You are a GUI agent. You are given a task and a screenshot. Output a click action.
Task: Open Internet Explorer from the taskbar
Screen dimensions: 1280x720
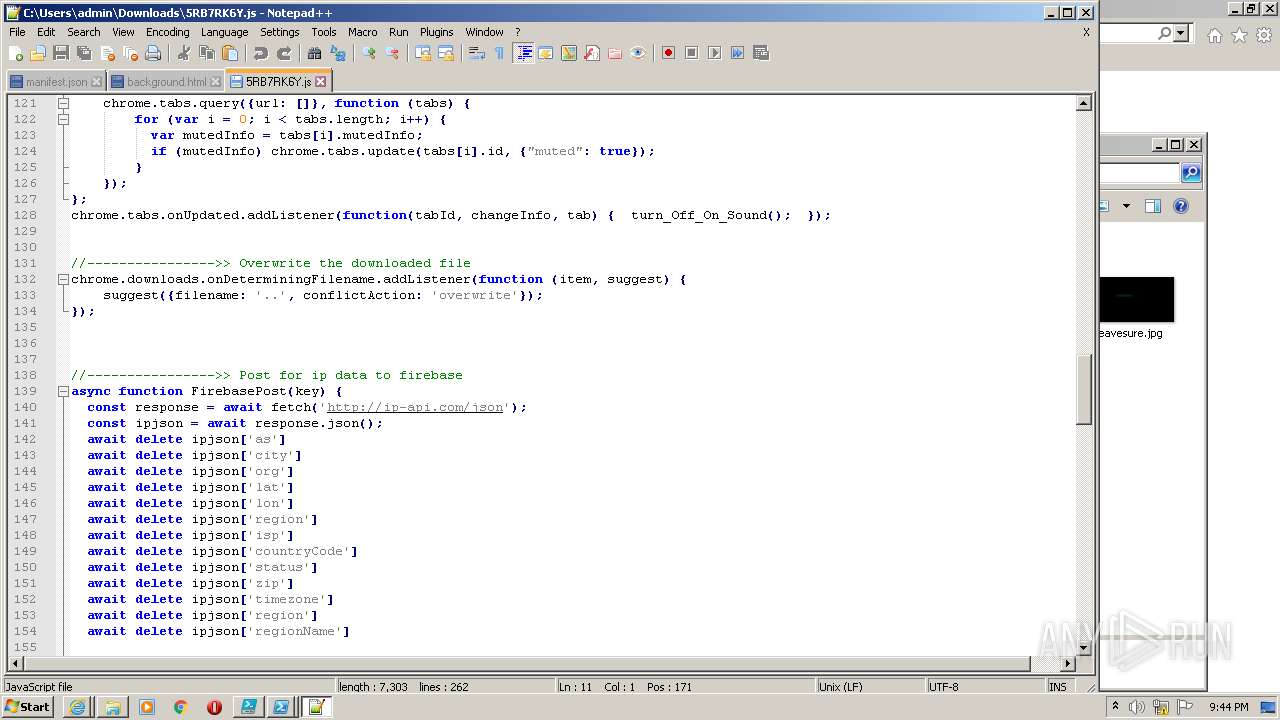(78, 707)
